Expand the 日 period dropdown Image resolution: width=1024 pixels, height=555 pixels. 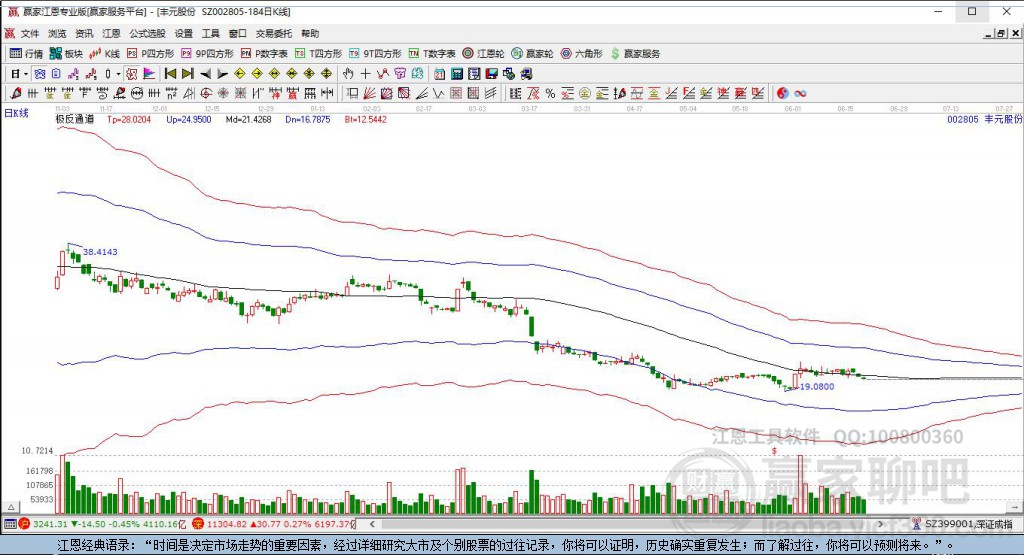[25, 74]
